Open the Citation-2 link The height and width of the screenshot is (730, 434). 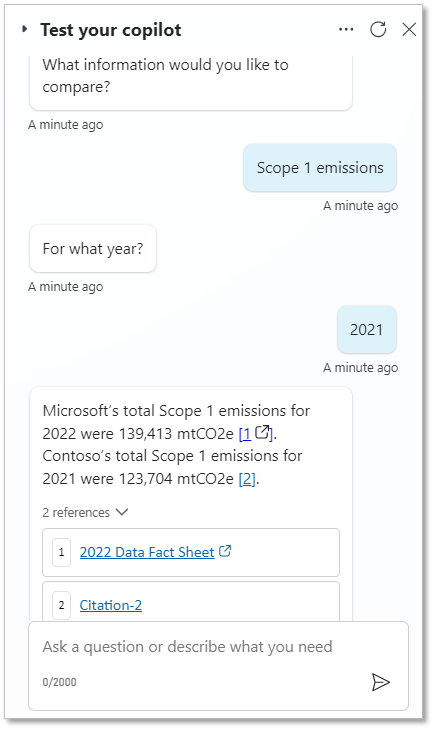point(111,605)
